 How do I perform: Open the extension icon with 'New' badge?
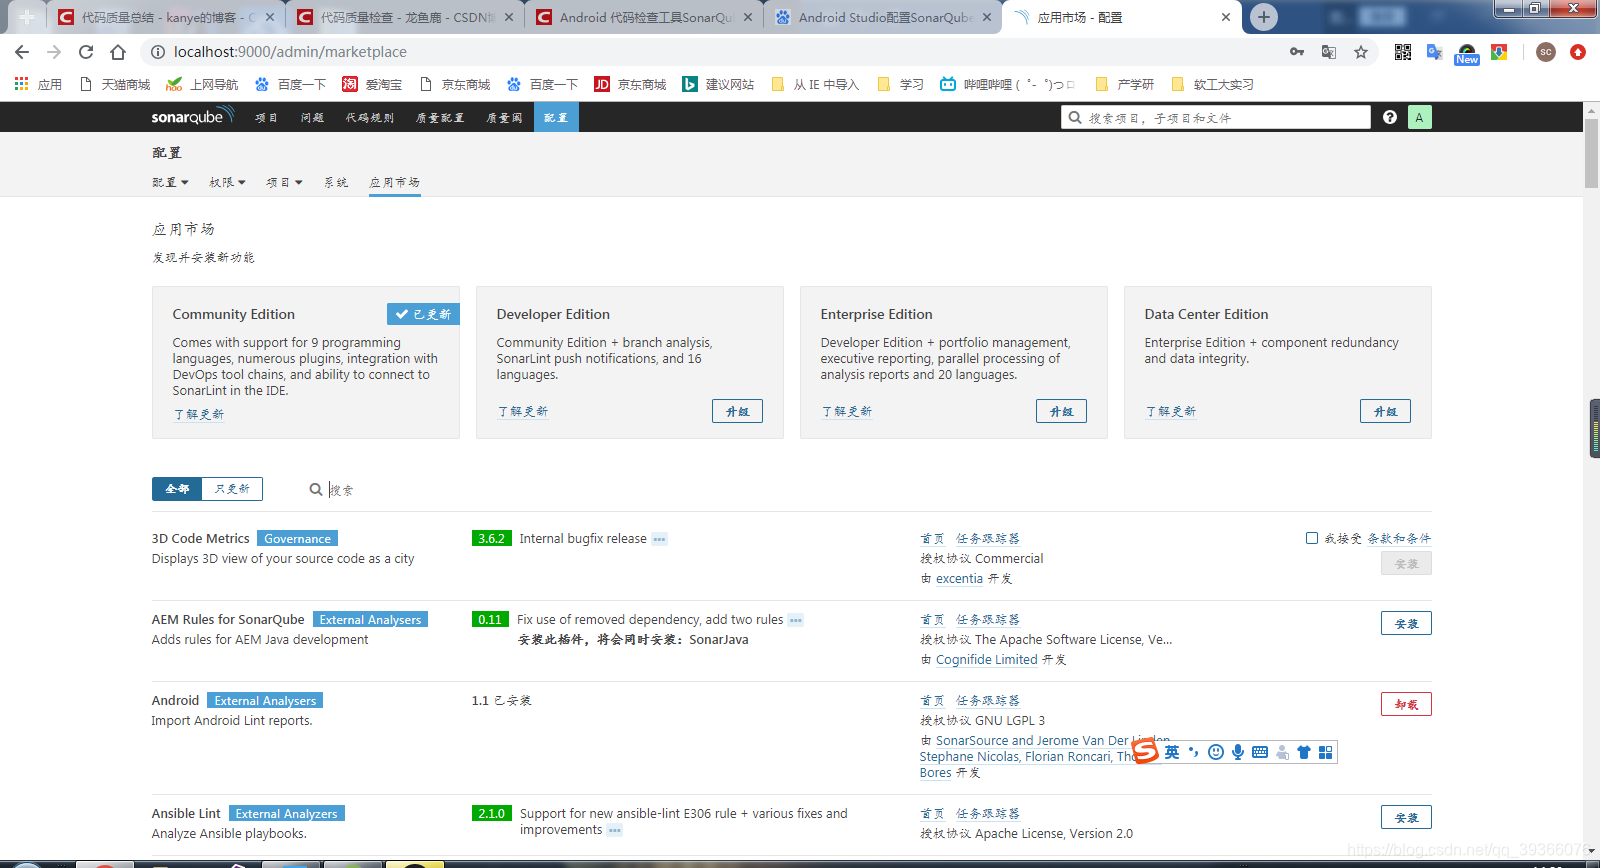[1467, 54]
